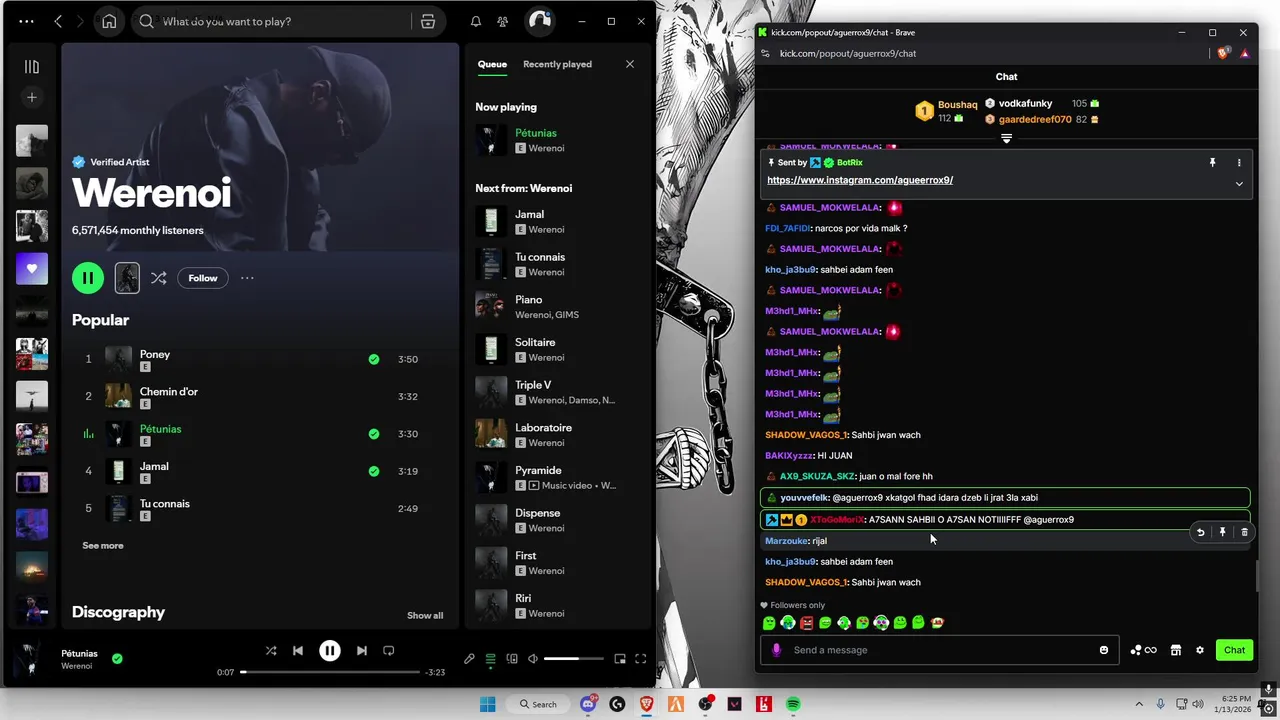The image size is (1280, 720).
Task: Open Spotify profile avatar menu
Action: pos(540,21)
